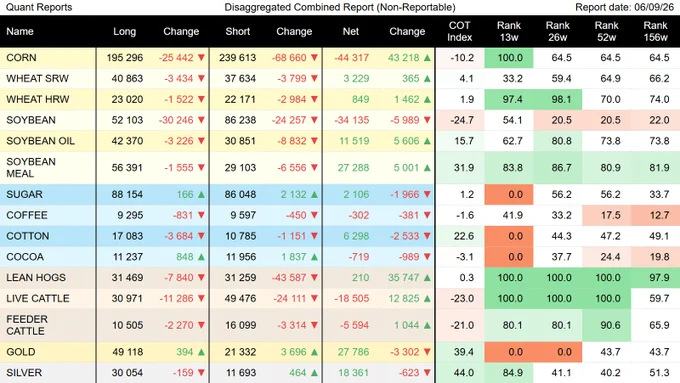Click LEAN HOGS Rank 156w cell 97.9
Viewport: 680px width, 383px height.
click(655, 278)
